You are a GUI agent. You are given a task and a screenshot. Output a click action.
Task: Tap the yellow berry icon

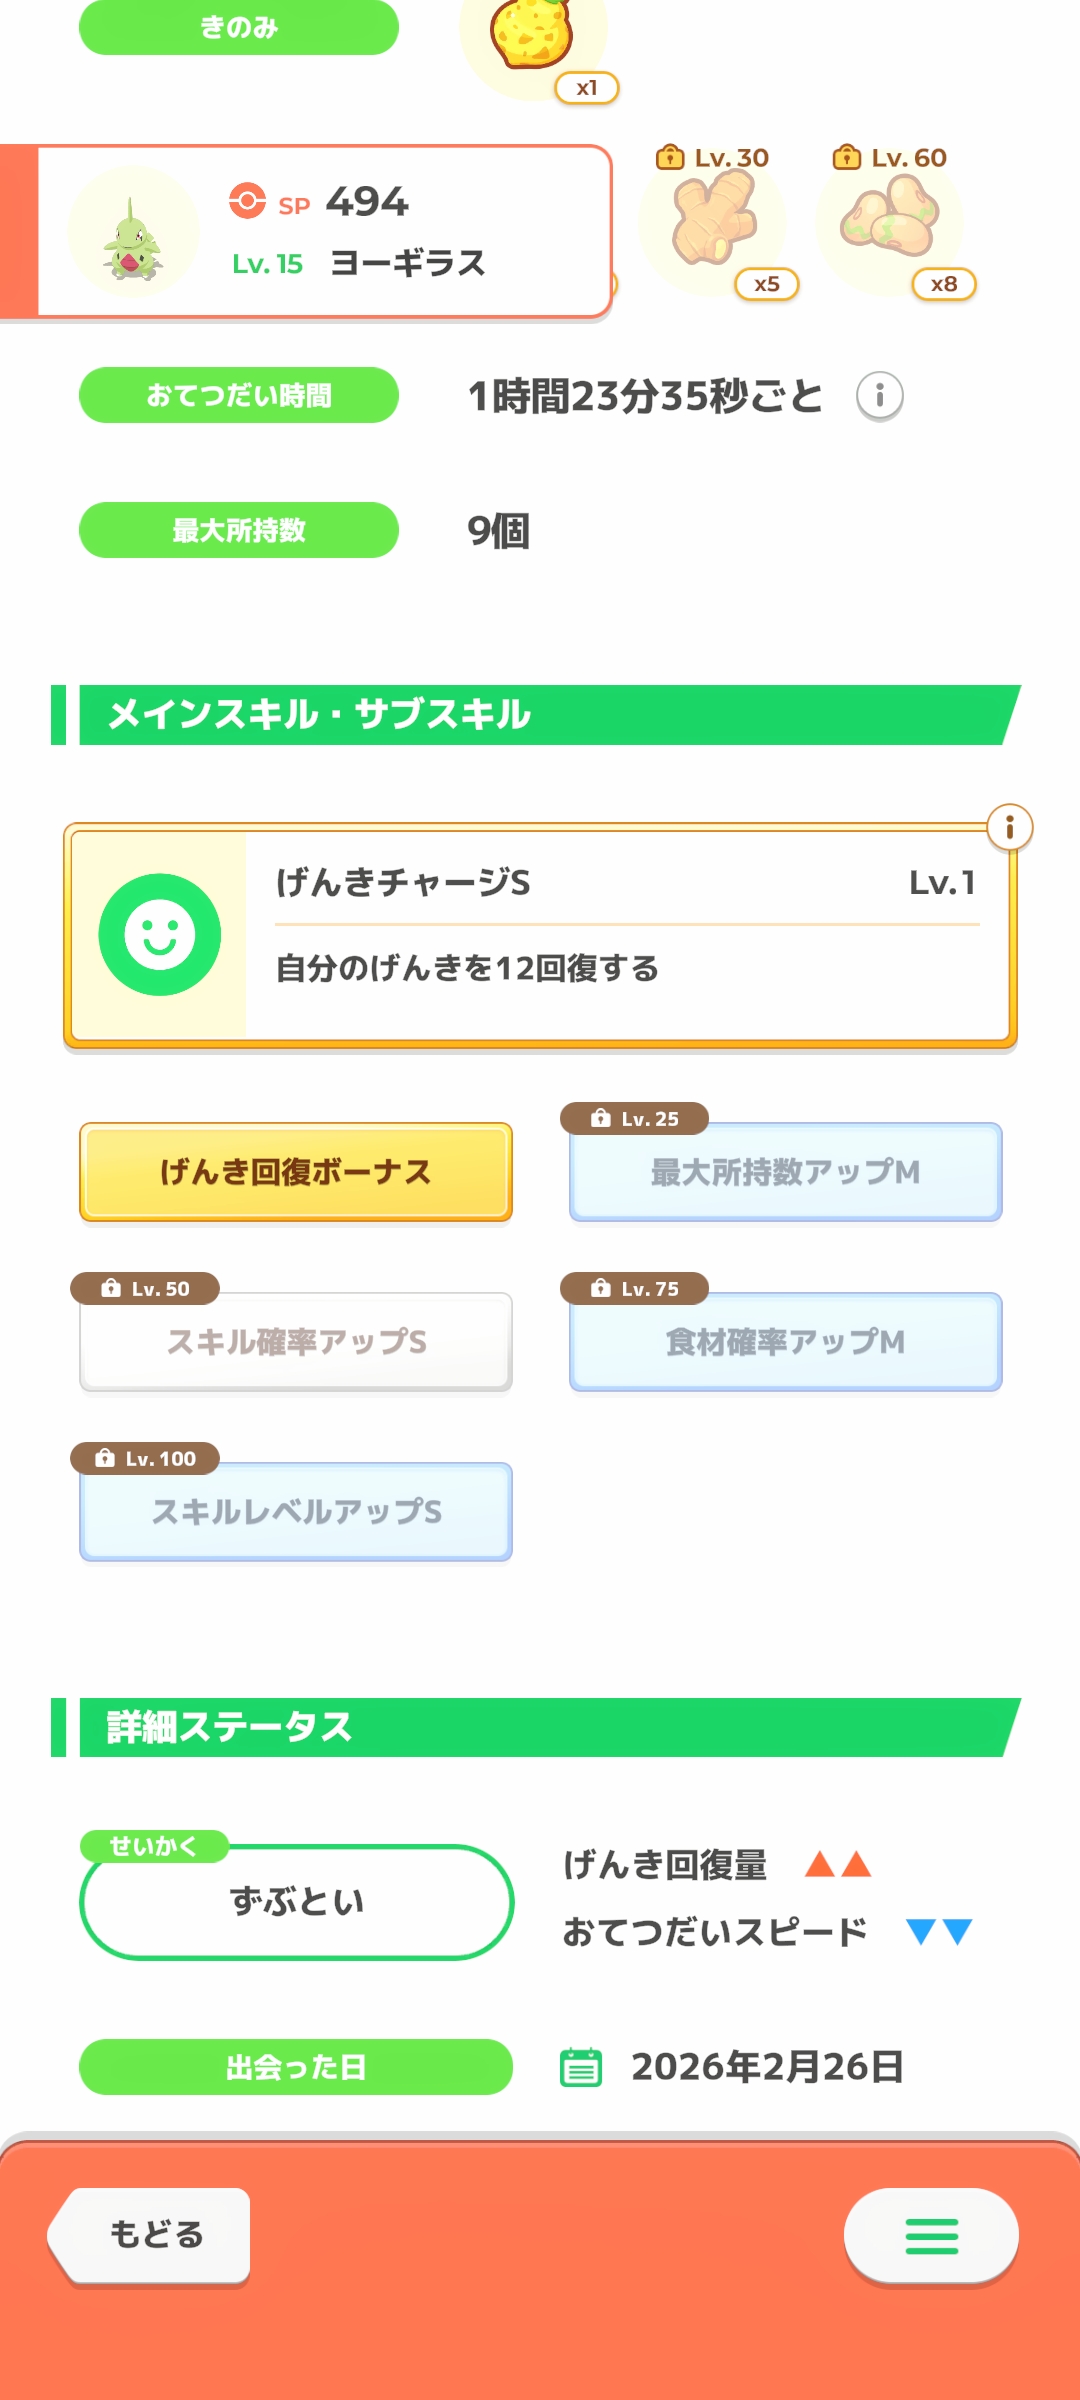tap(532, 35)
